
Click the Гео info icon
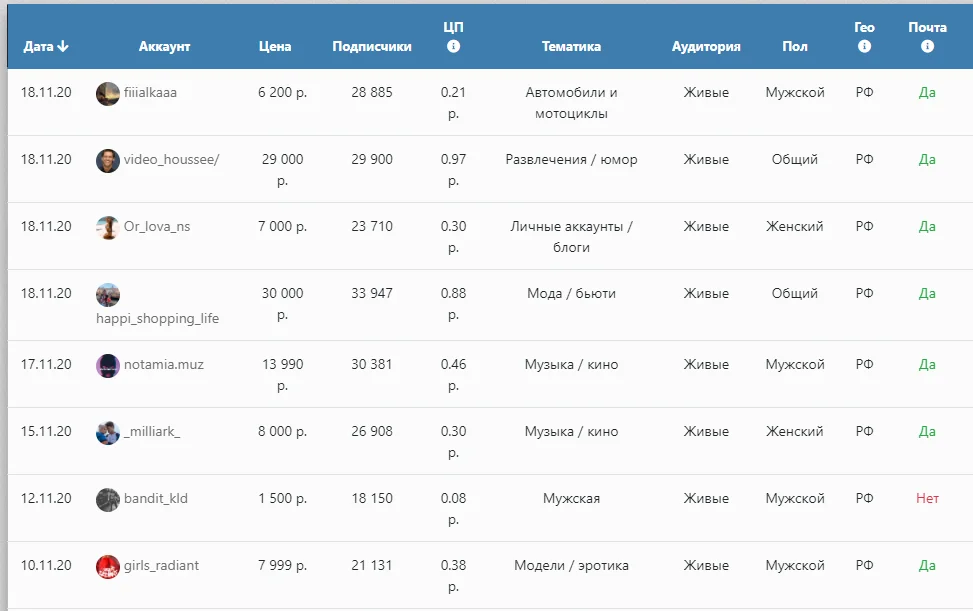pyautogui.click(x=865, y=47)
